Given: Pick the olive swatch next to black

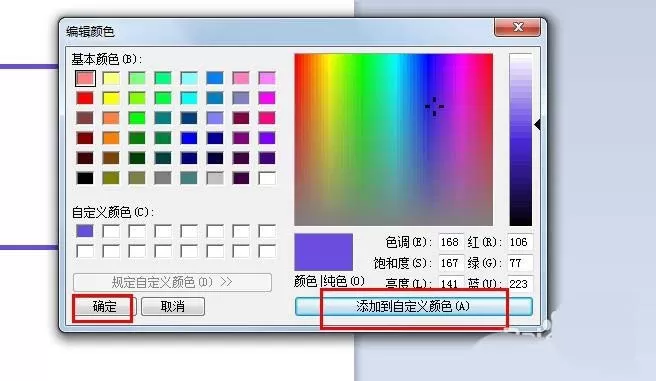Looking at the screenshot, I should pyautogui.click(x=111, y=178).
